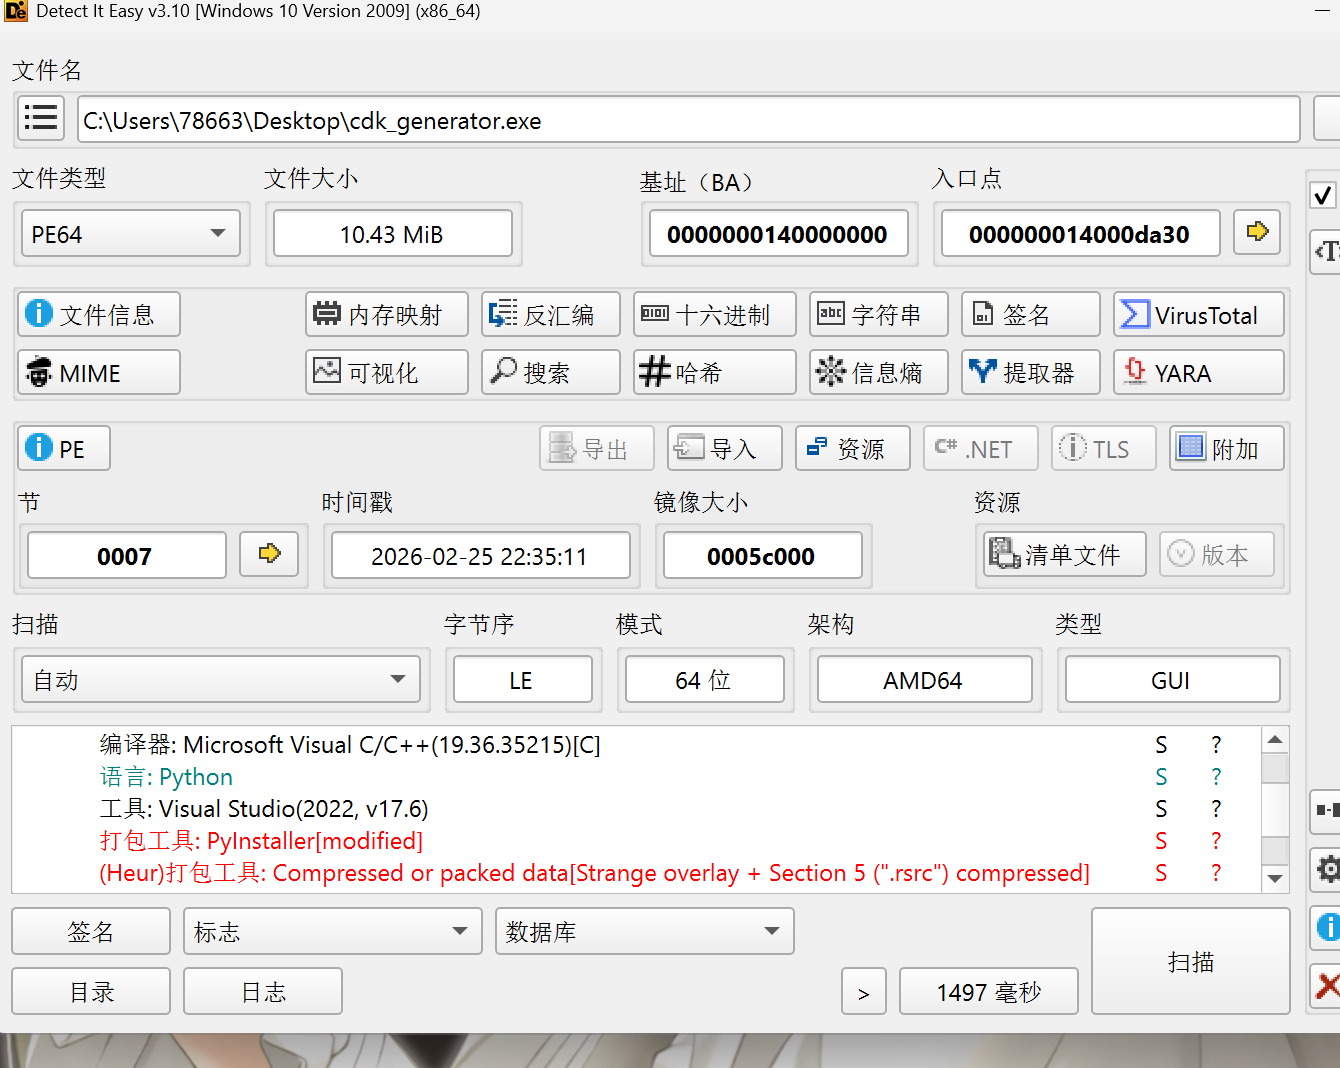Open the 资源 resources button
The width and height of the screenshot is (1340, 1068).
pos(853,448)
